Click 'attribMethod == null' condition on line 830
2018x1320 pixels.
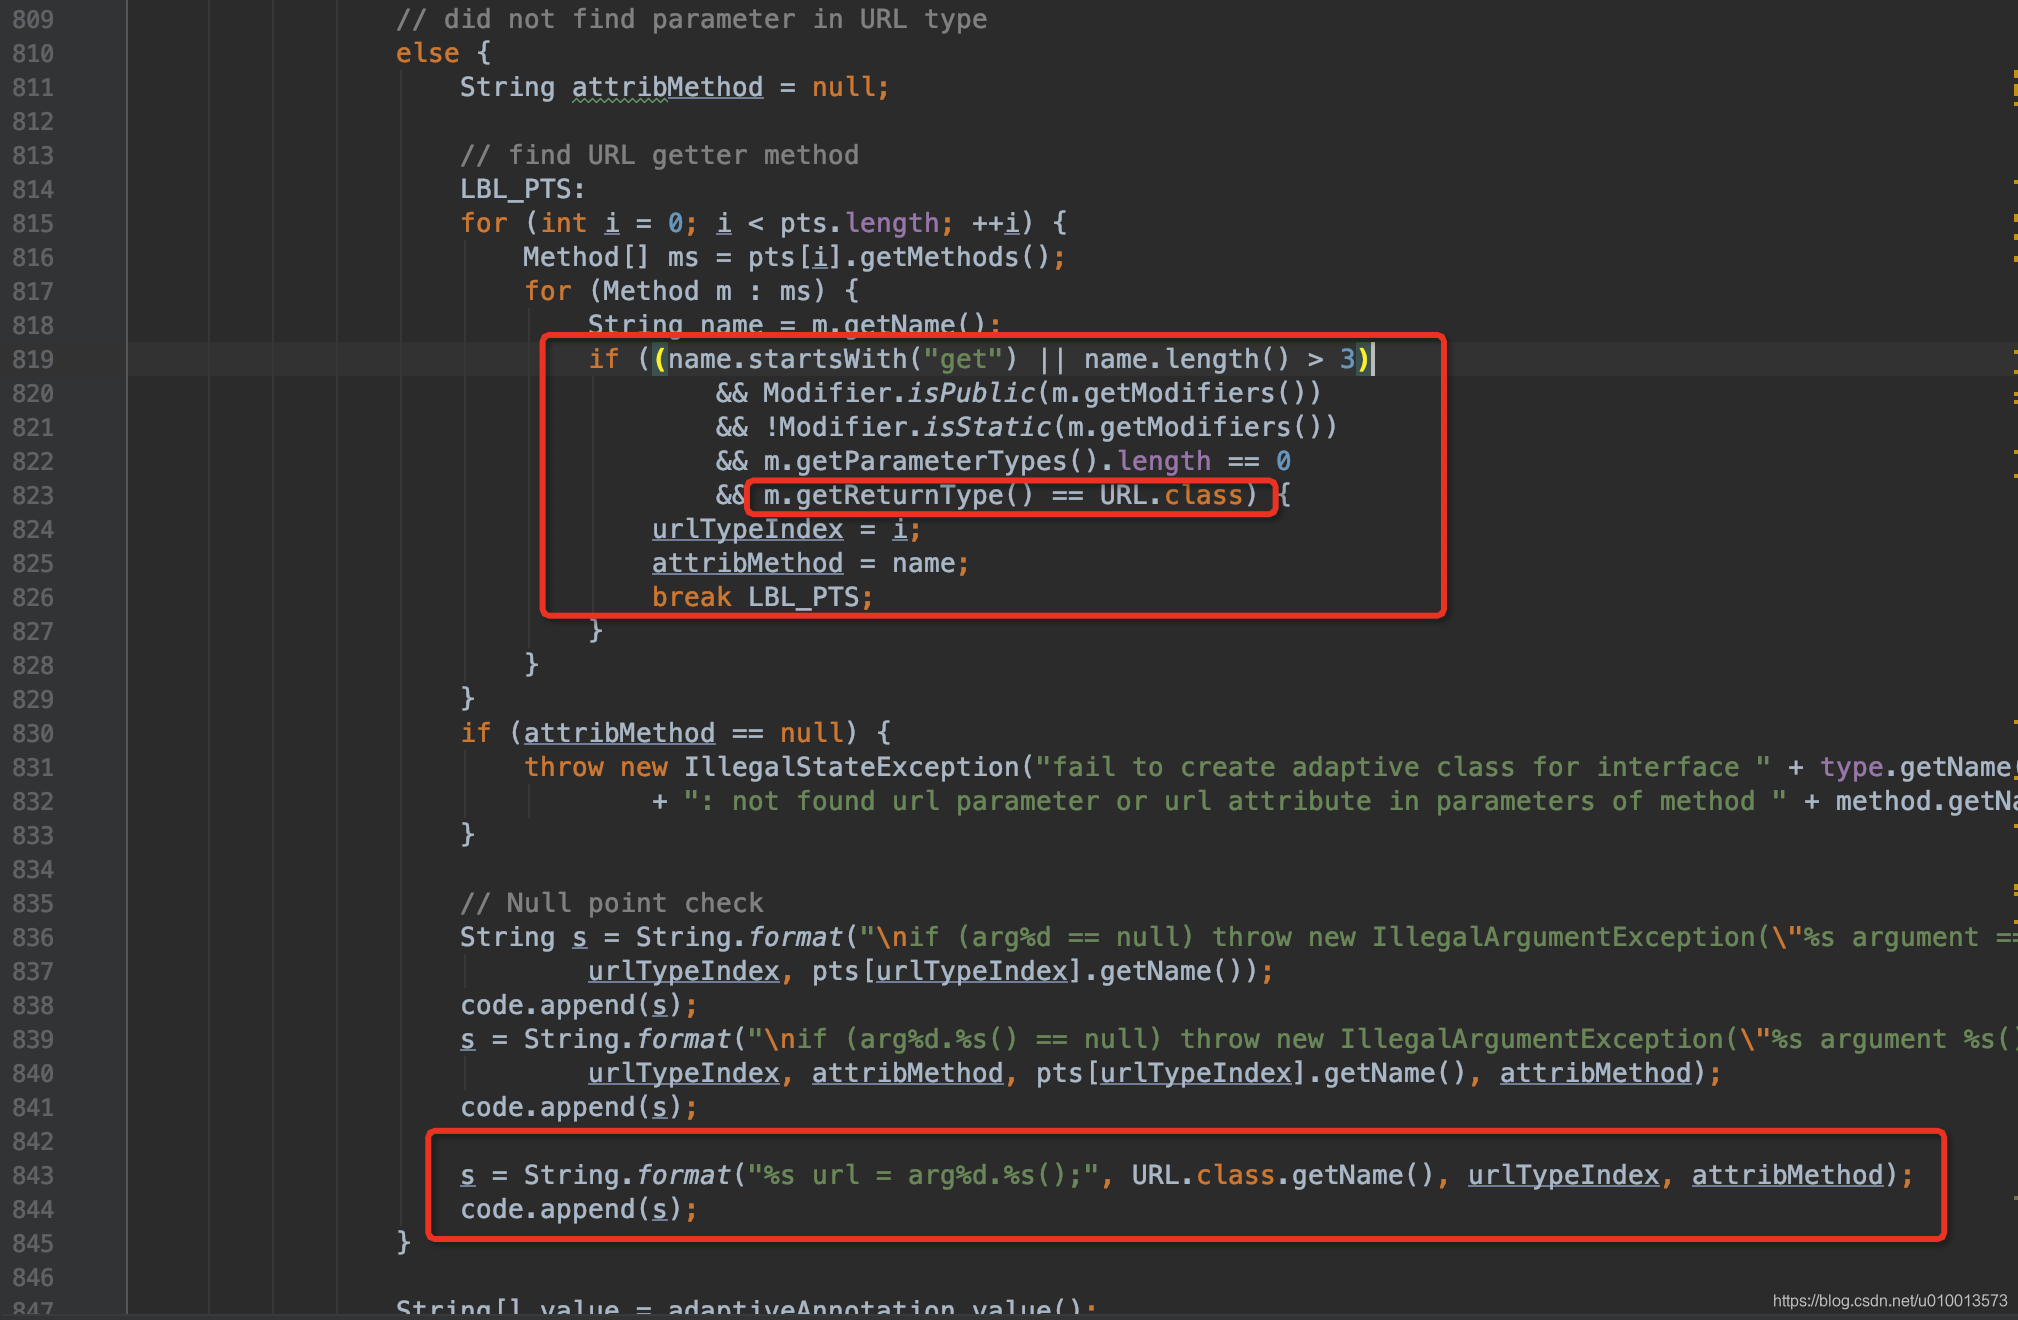coord(683,733)
